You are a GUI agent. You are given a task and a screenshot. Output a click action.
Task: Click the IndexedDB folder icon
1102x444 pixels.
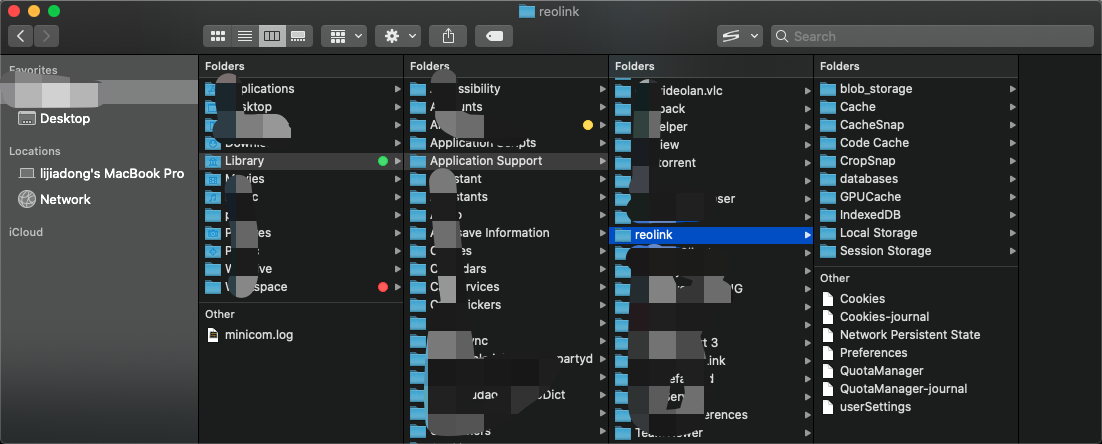coord(828,215)
